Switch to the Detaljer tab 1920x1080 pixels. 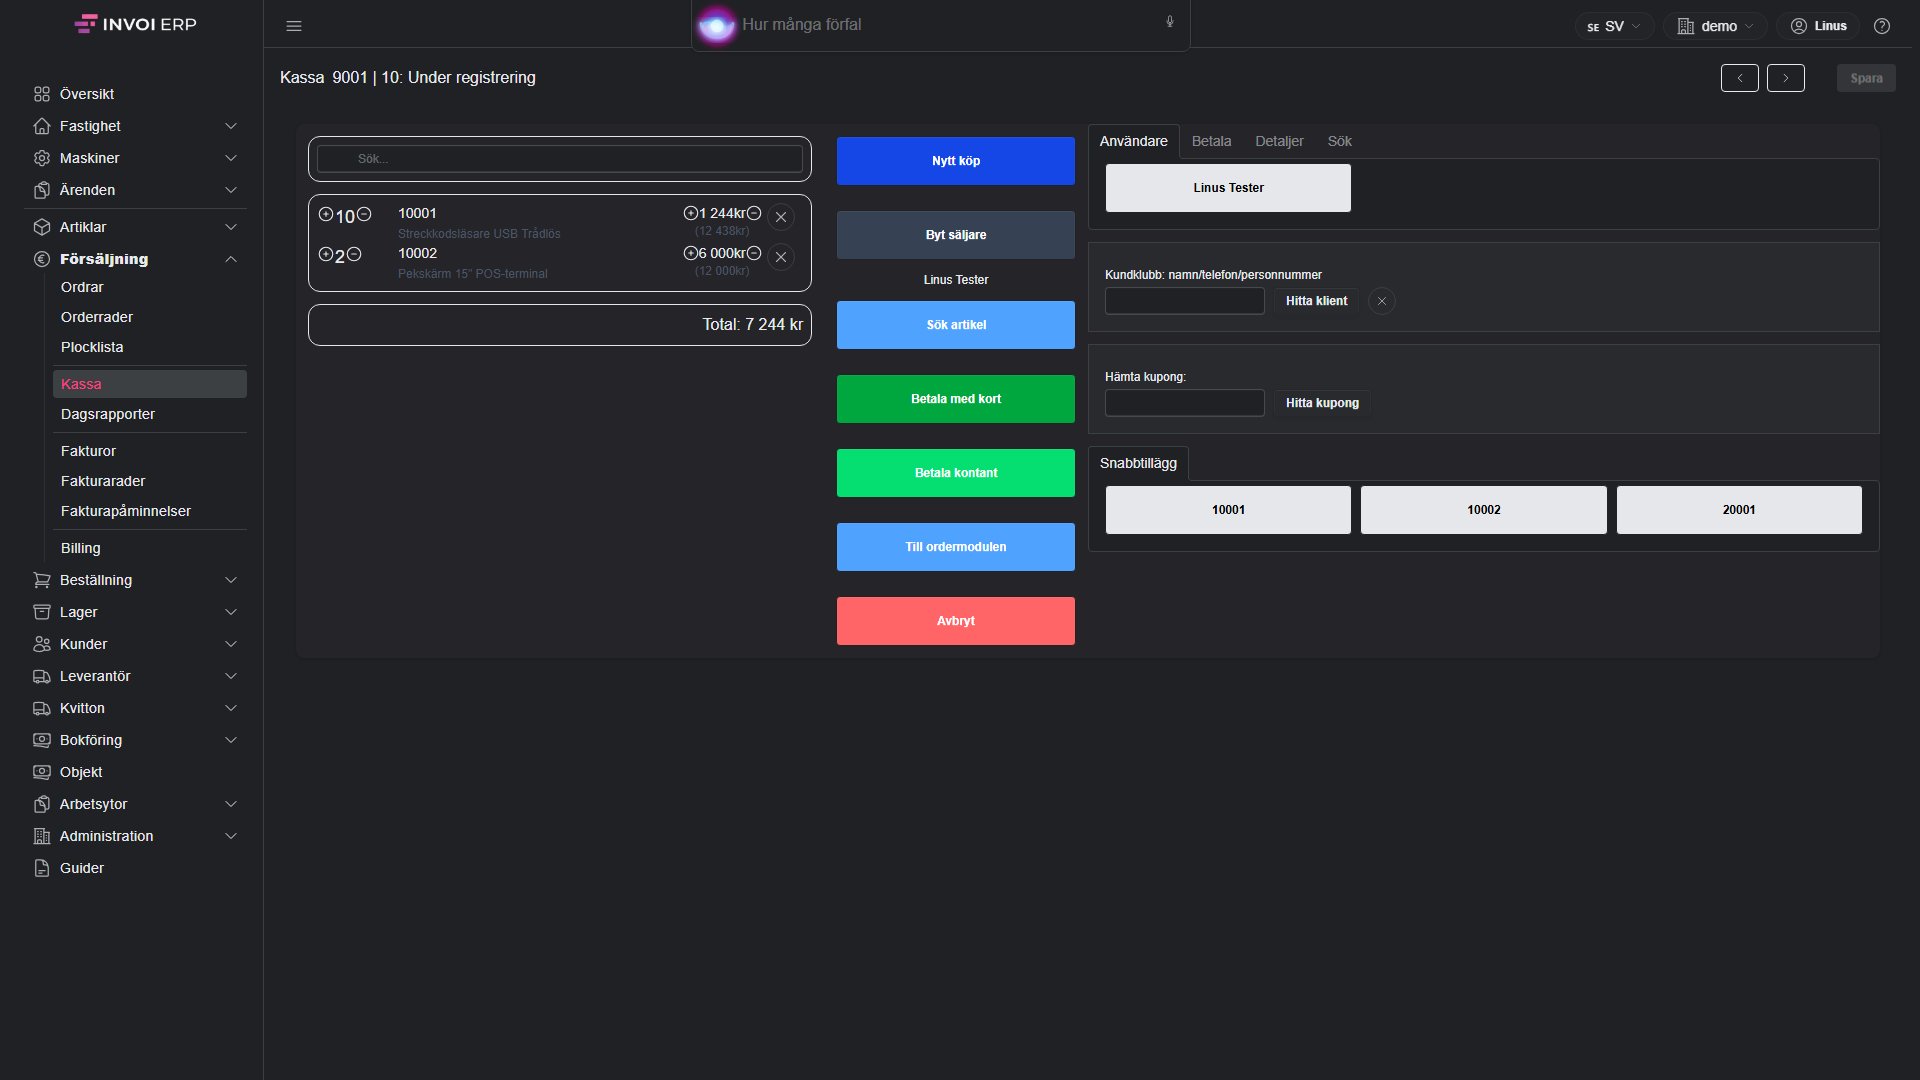(1279, 141)
